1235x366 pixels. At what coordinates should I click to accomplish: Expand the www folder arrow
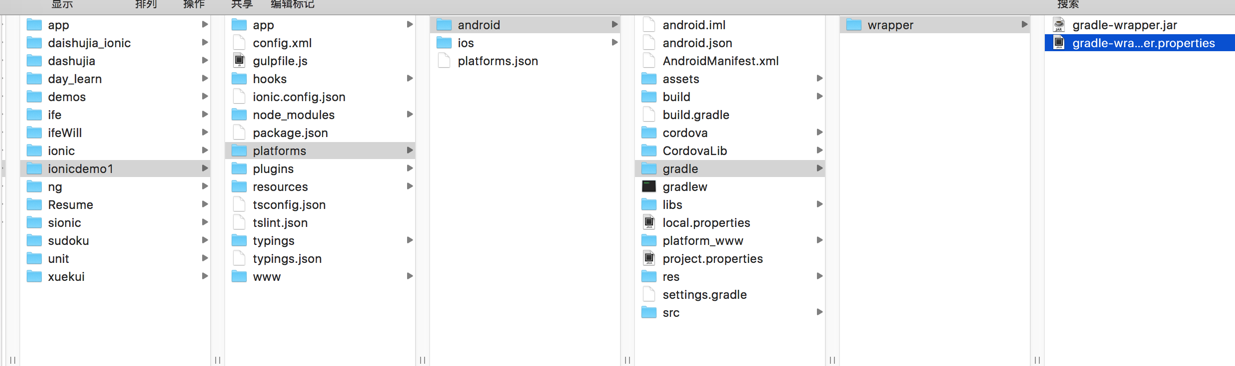pyautogui.click(x=410, y=277)
